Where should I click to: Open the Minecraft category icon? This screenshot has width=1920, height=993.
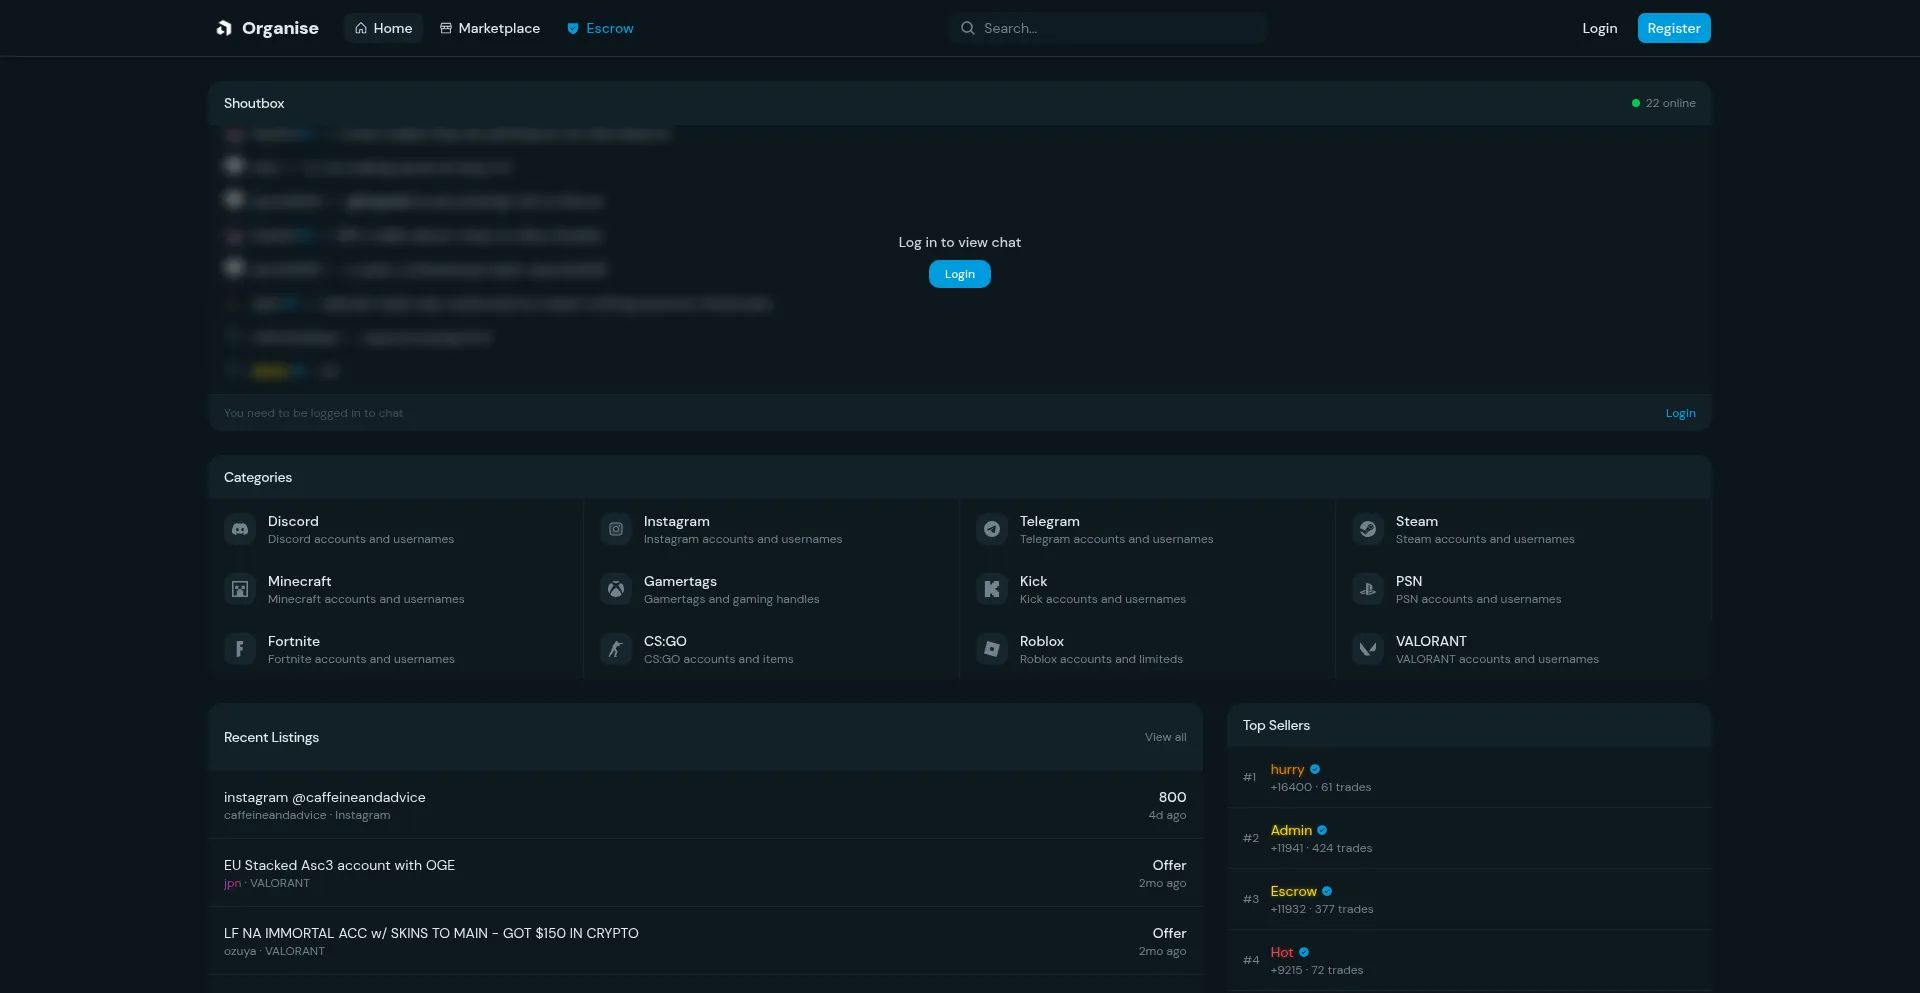coord(240,589)
